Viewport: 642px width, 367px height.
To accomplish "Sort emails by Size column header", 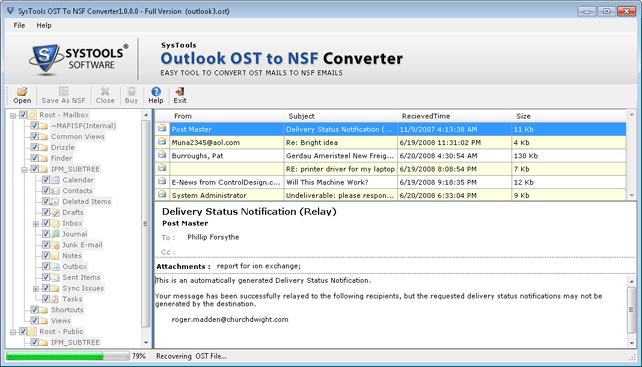I will (x=569, y=116).
